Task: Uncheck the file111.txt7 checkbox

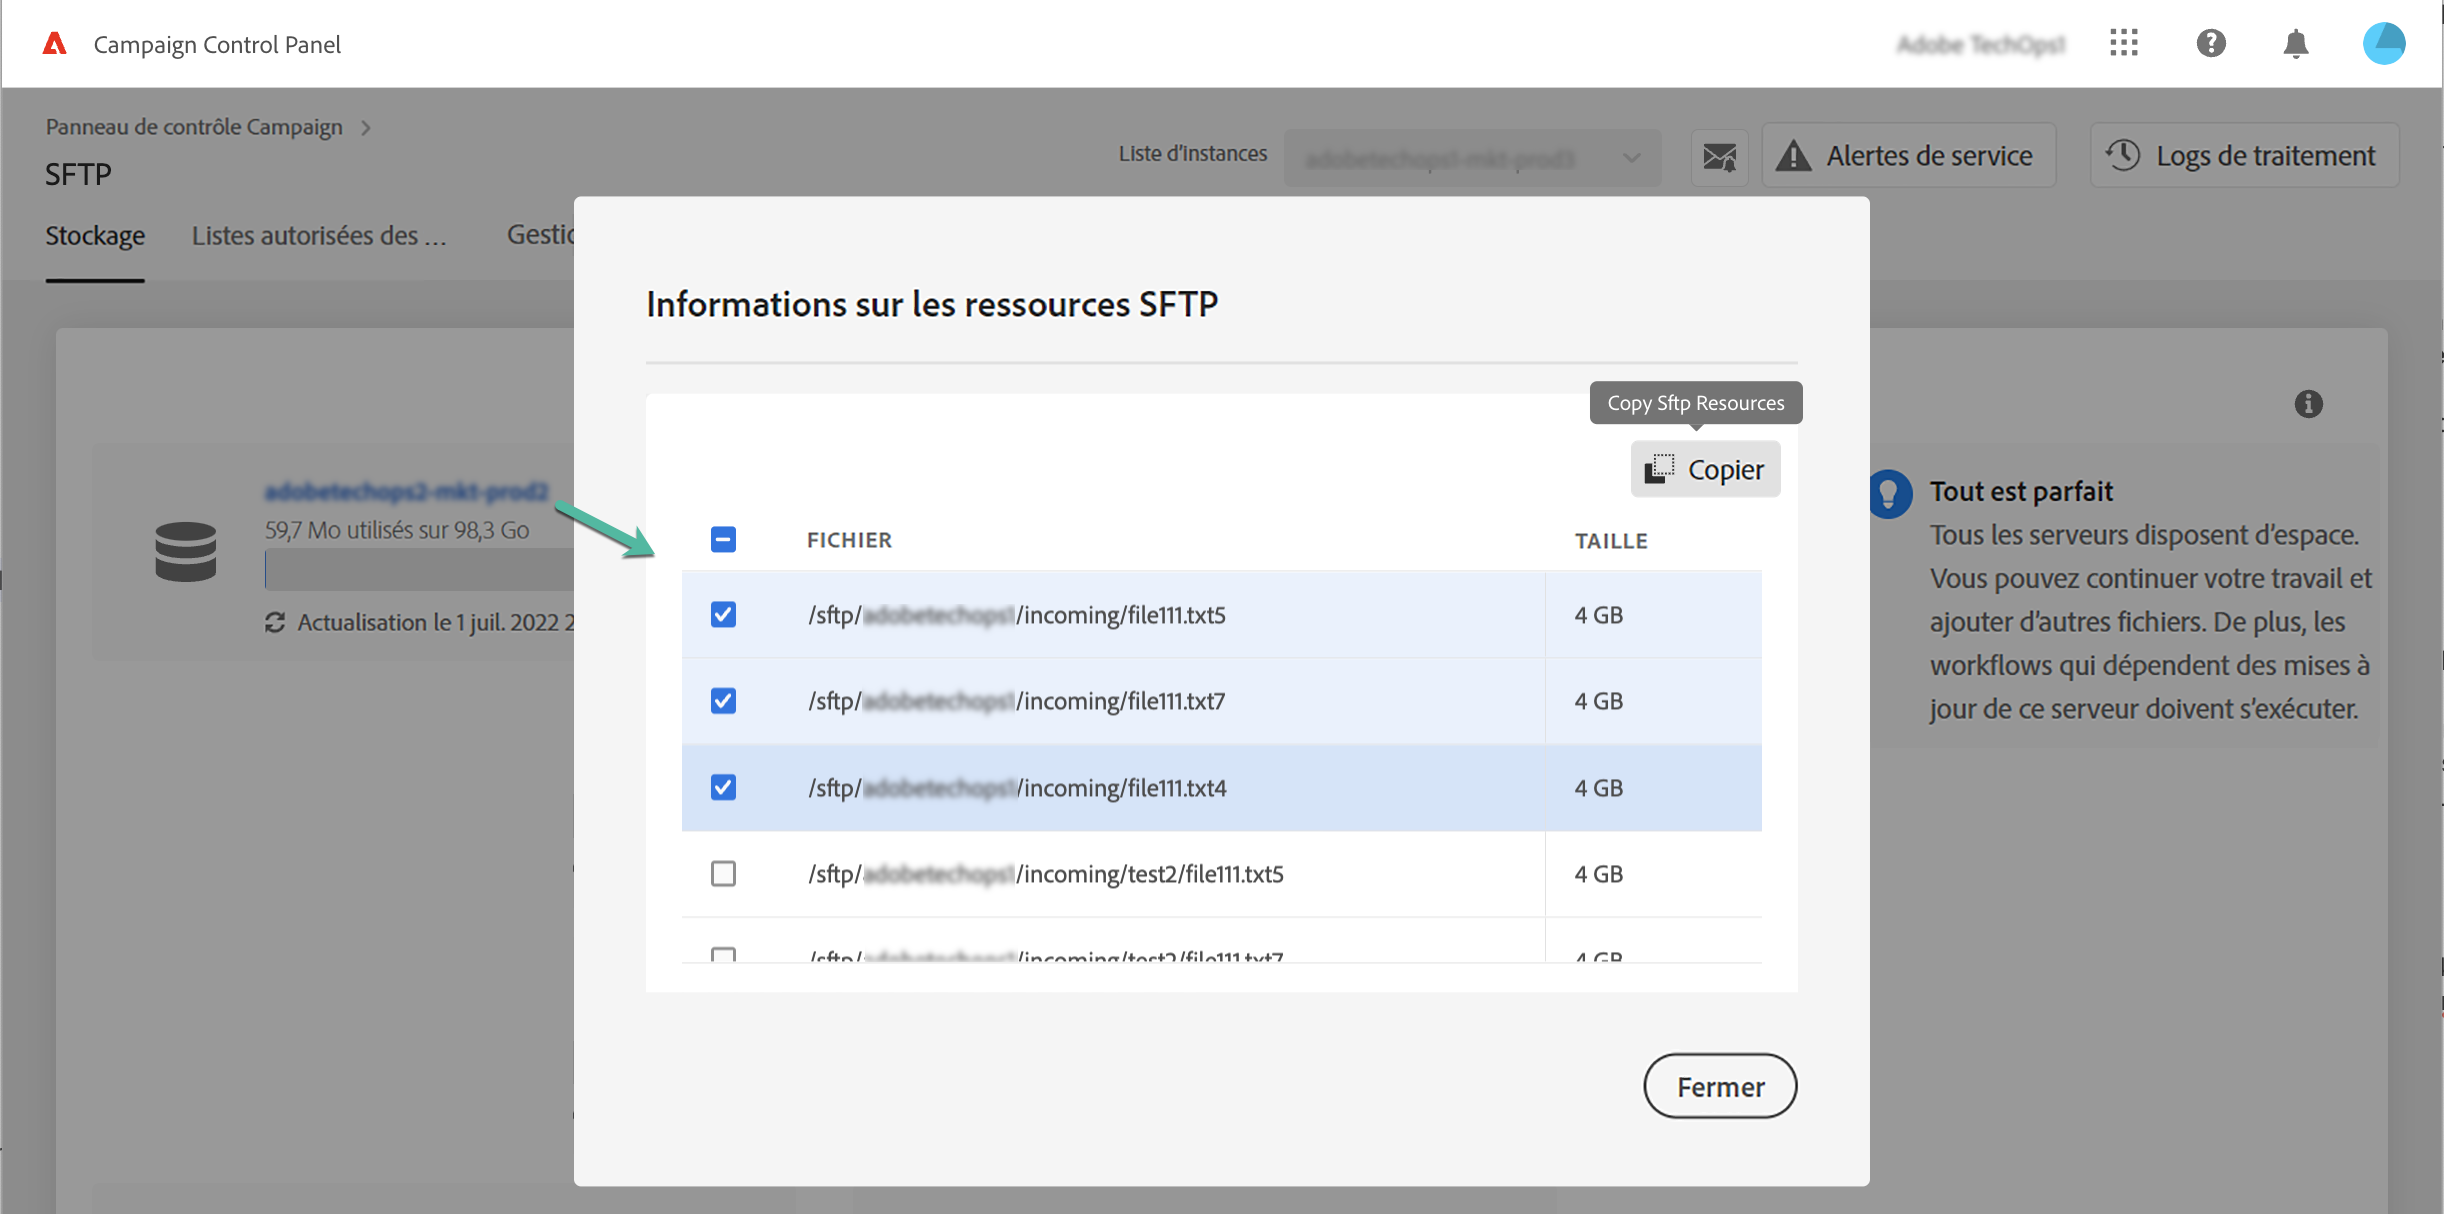Action: tap(723, 701)
